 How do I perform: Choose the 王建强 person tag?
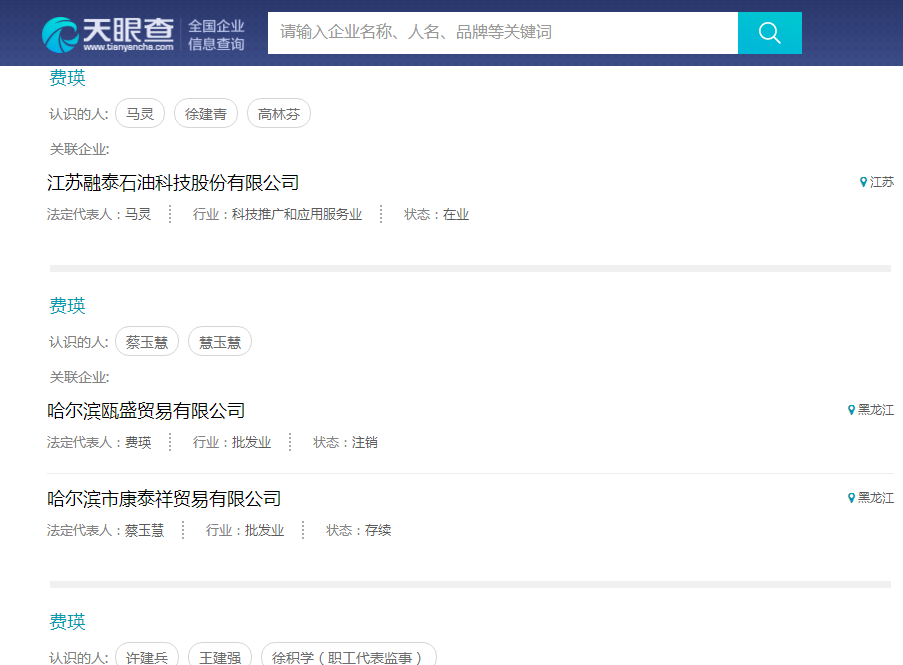(x=220, y=656)
